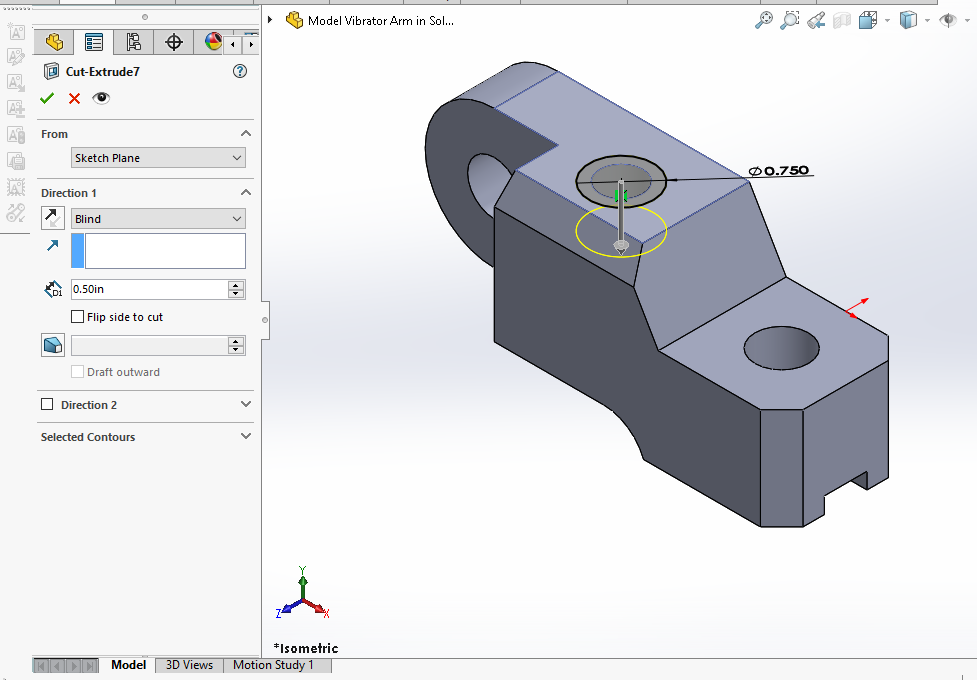This screenshot has height=680, width=977.
Task: Open the DimXpertManager crosshair tab
Action: pos(174,42)
